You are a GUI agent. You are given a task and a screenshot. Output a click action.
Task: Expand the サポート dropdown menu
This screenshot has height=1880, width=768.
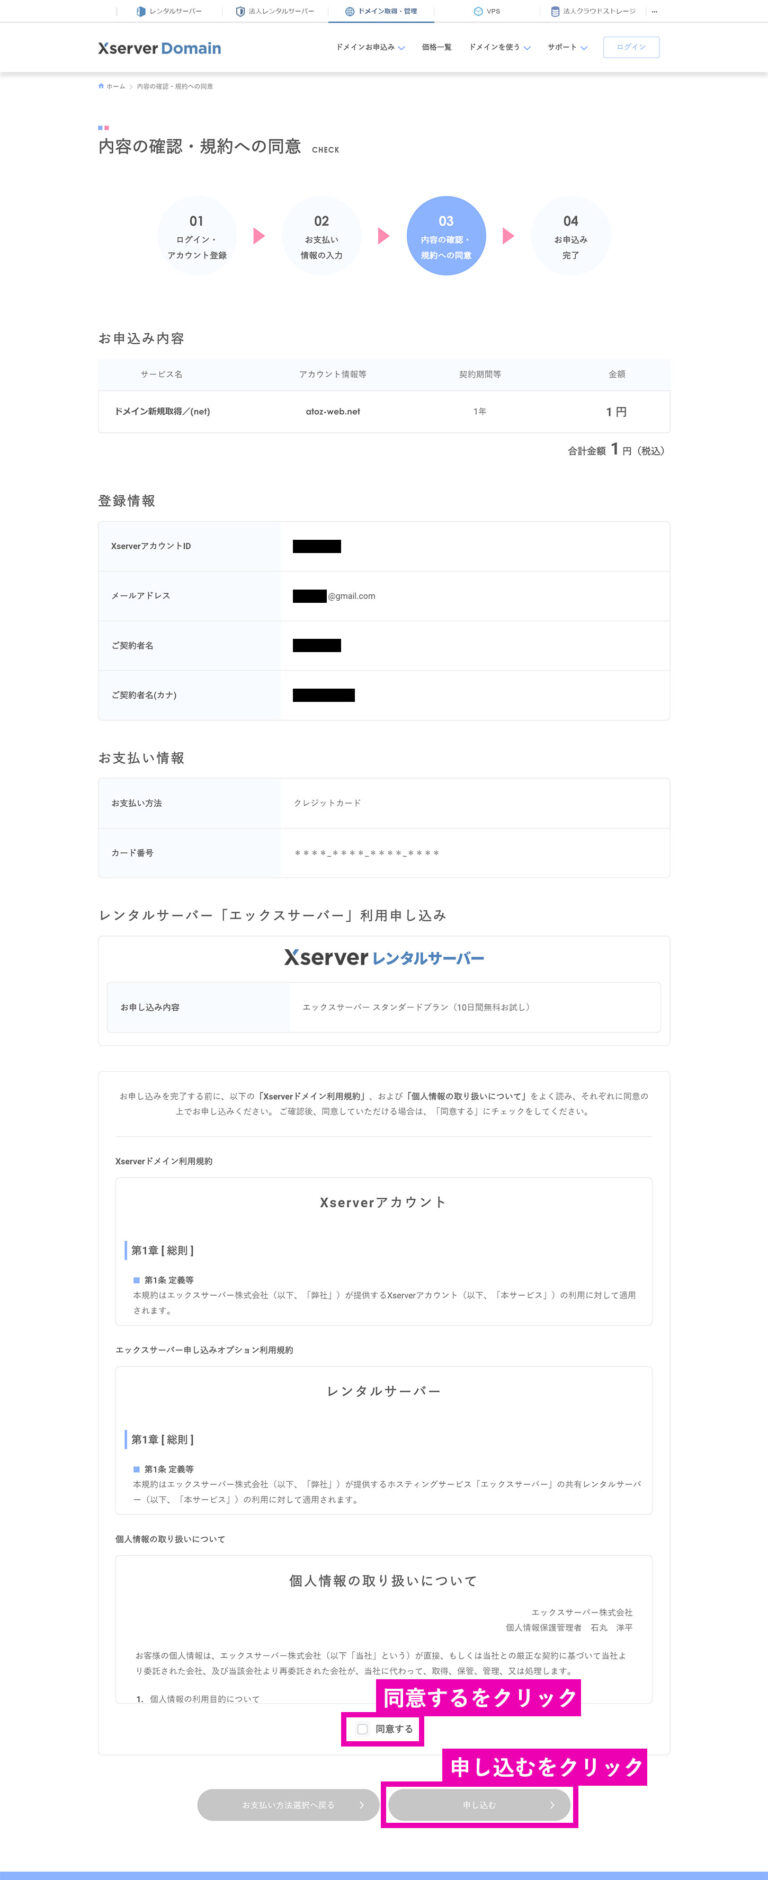pos(567,47)
